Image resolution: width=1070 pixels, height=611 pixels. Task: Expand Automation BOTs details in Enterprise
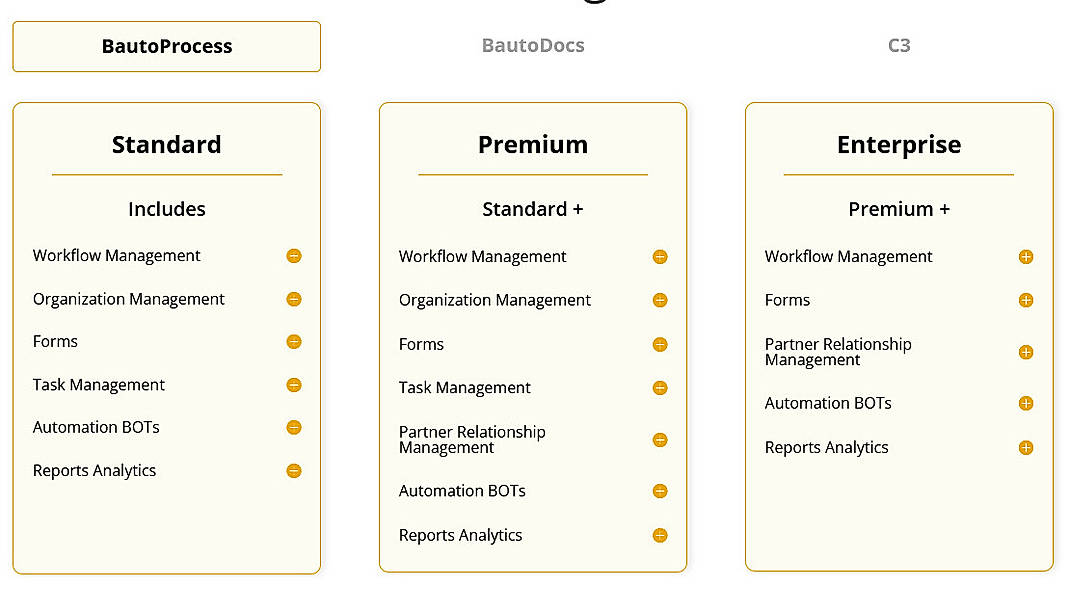pos(1025,403)
